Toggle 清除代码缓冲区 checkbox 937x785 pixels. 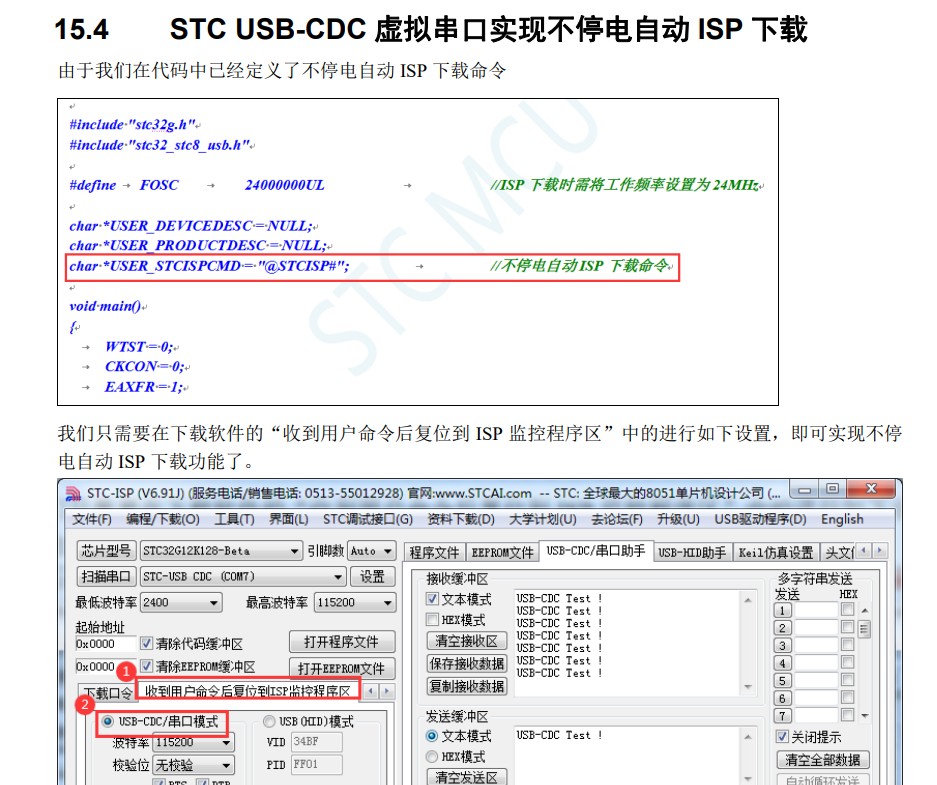[x=146, y=643]
